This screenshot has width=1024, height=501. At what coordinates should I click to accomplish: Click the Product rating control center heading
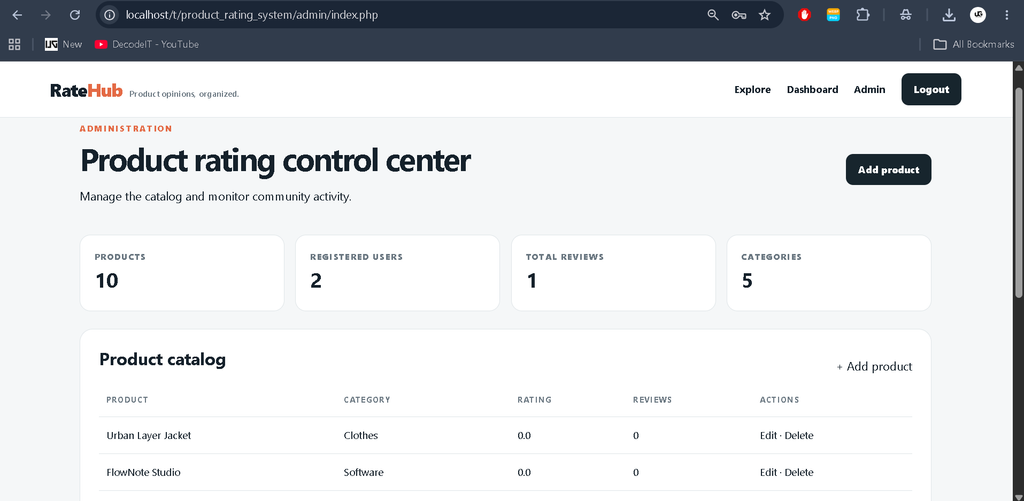click(x=275, y=161)
